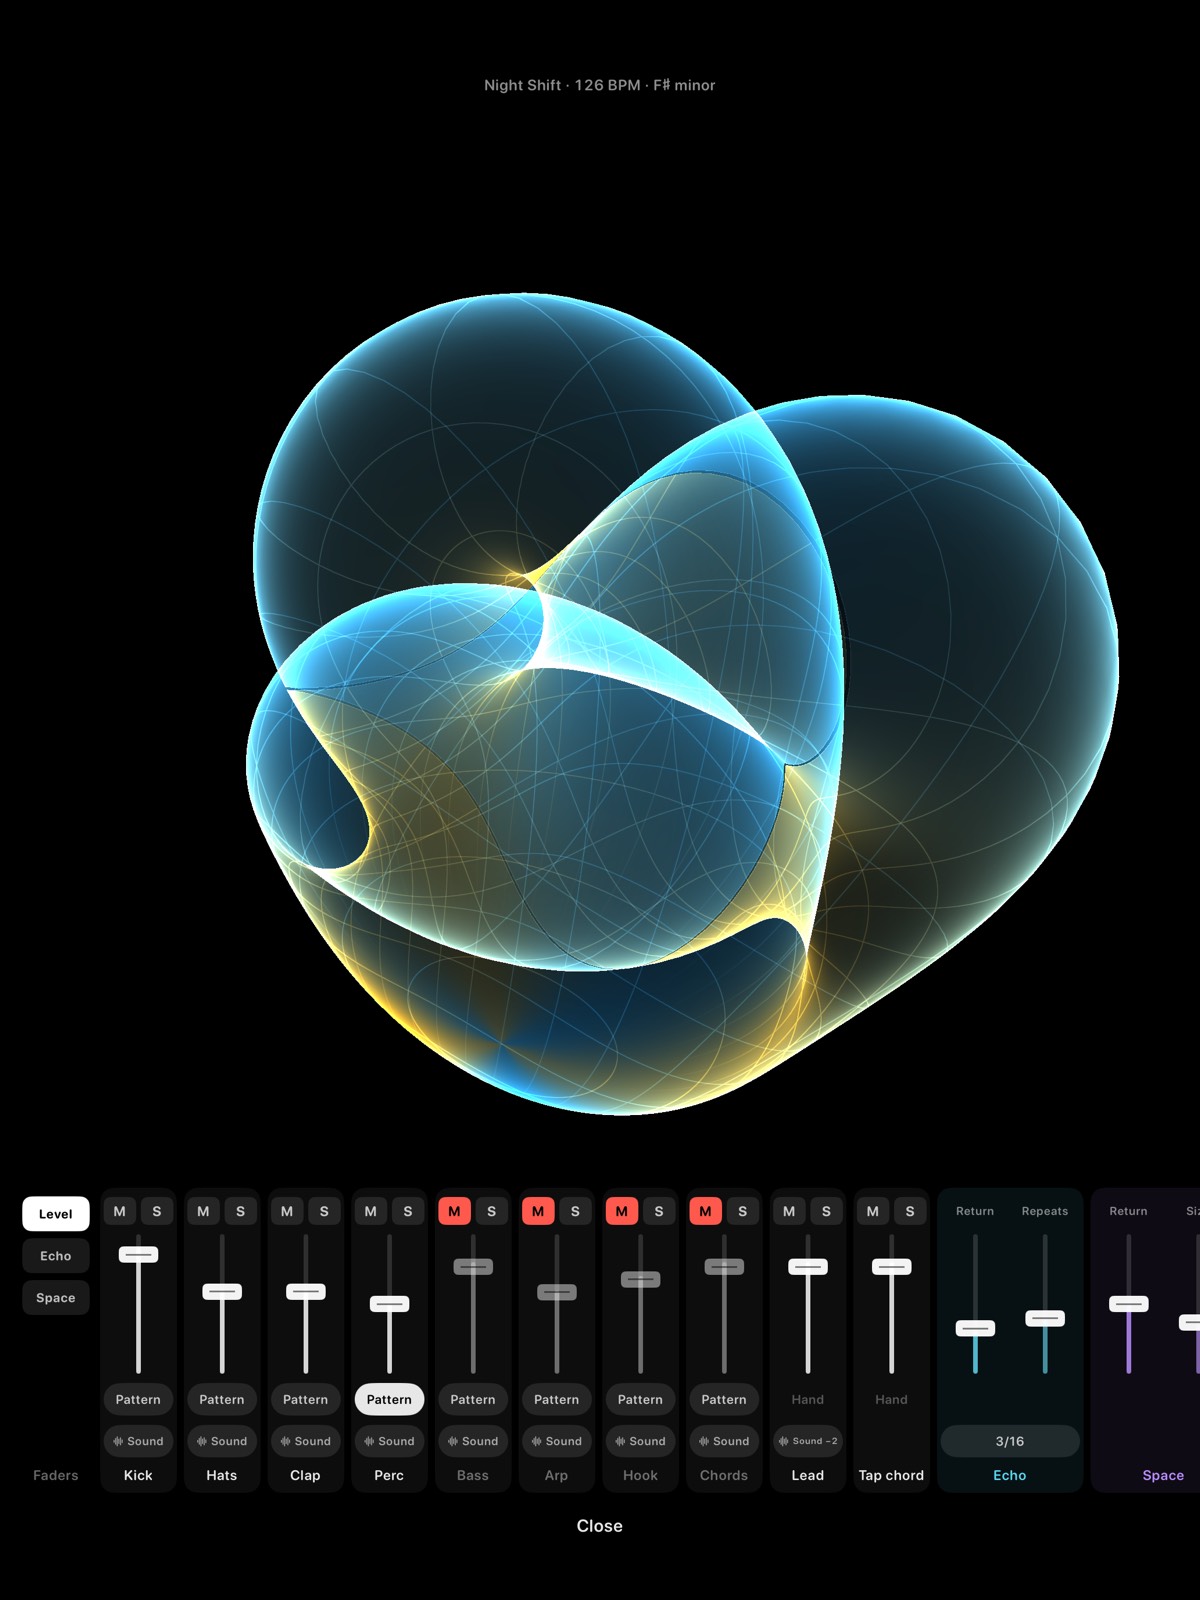Unmute the Chords channel
1200x1600 pixels.
point(706,1211)
